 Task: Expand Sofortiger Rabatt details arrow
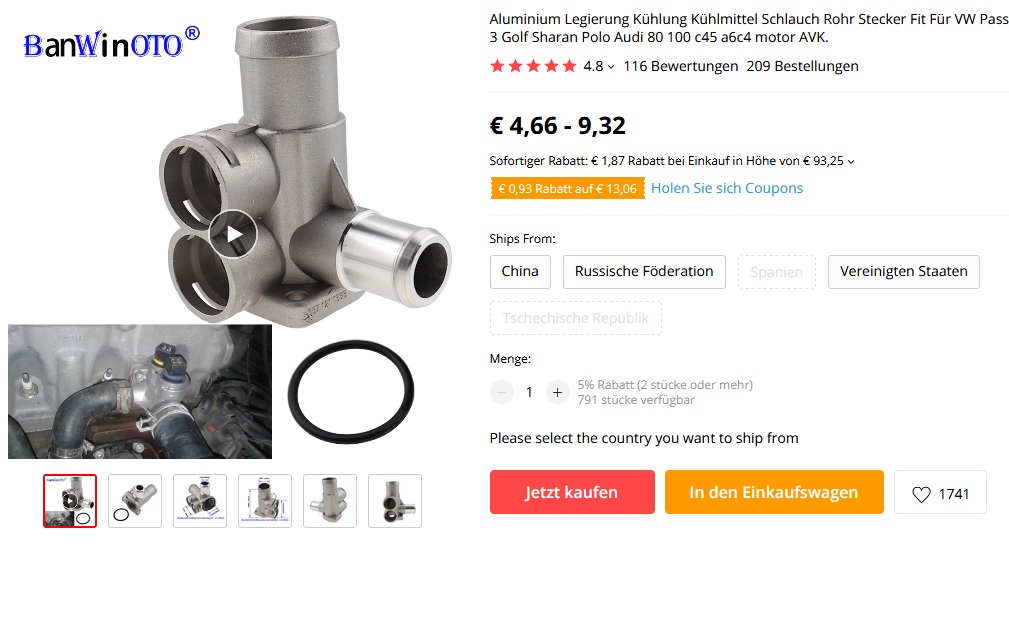pyautogui.click(x=851, y=162)
